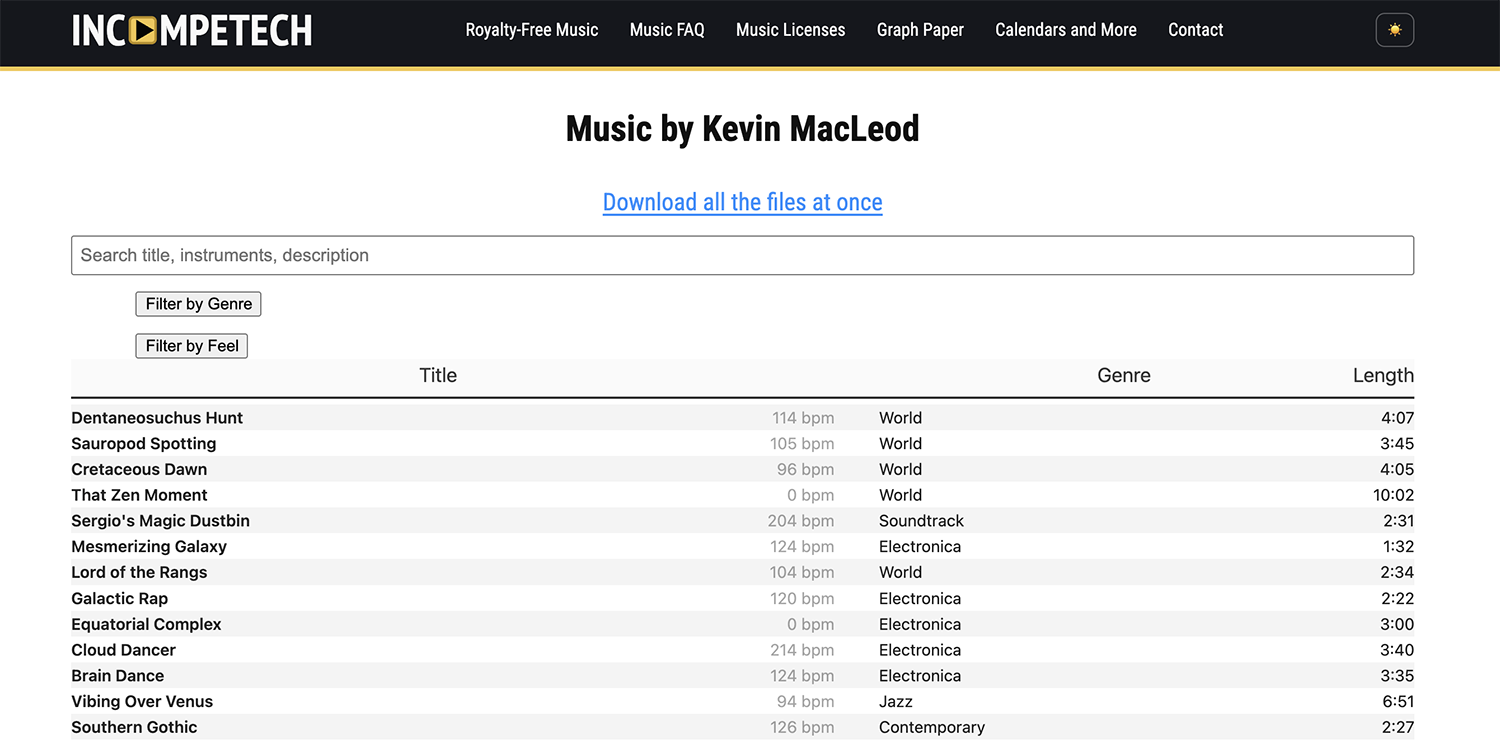Click the 6:51 length value

point(1398,702)
